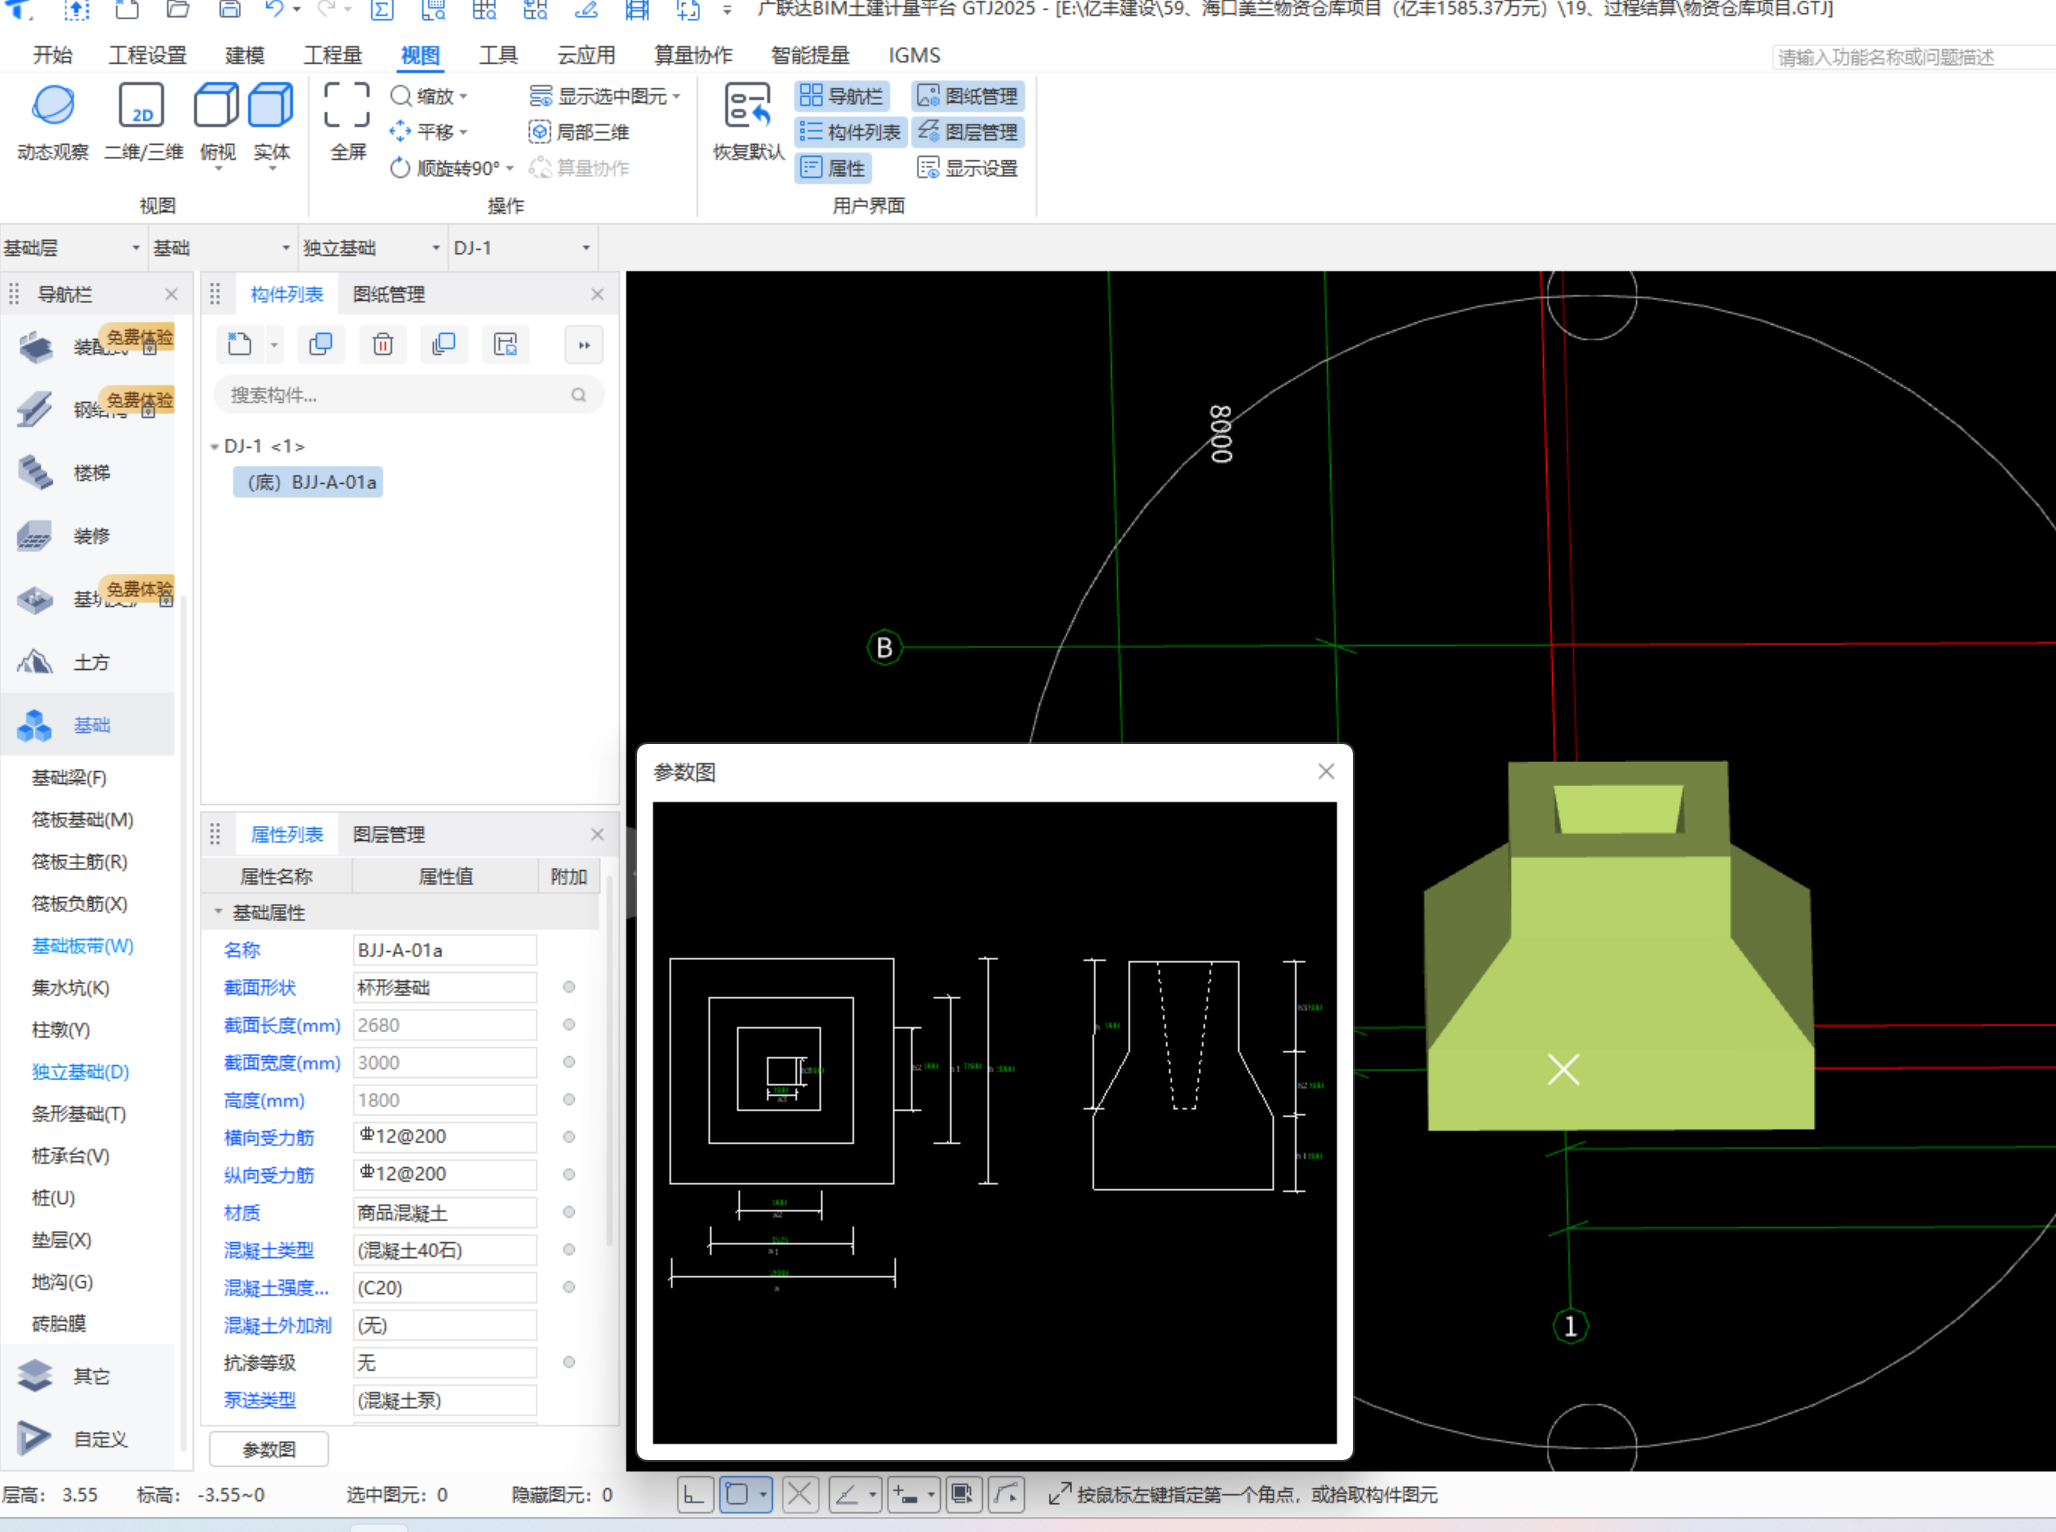Toggle 附加 option for 材质
Screen dimensions: 2056x1532
click(x=569, y=1212)
